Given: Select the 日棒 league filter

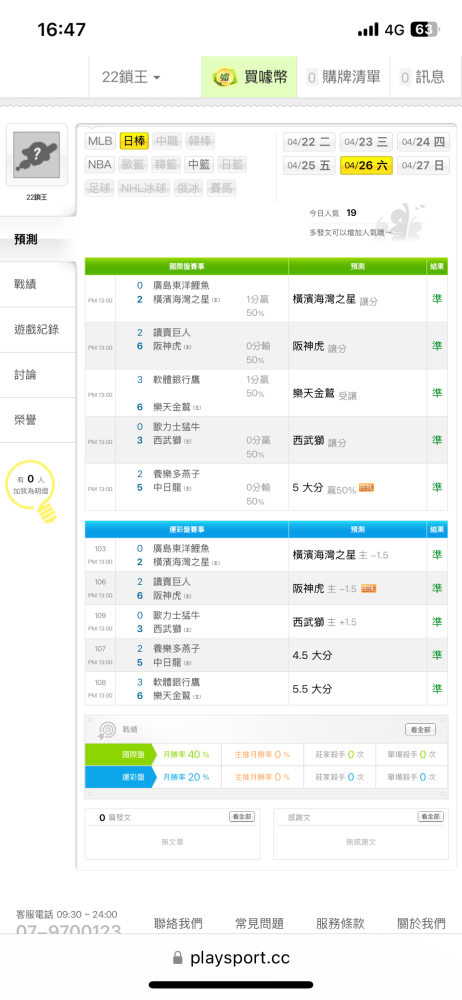Looking at the screenshot, I should coord(134,141).
